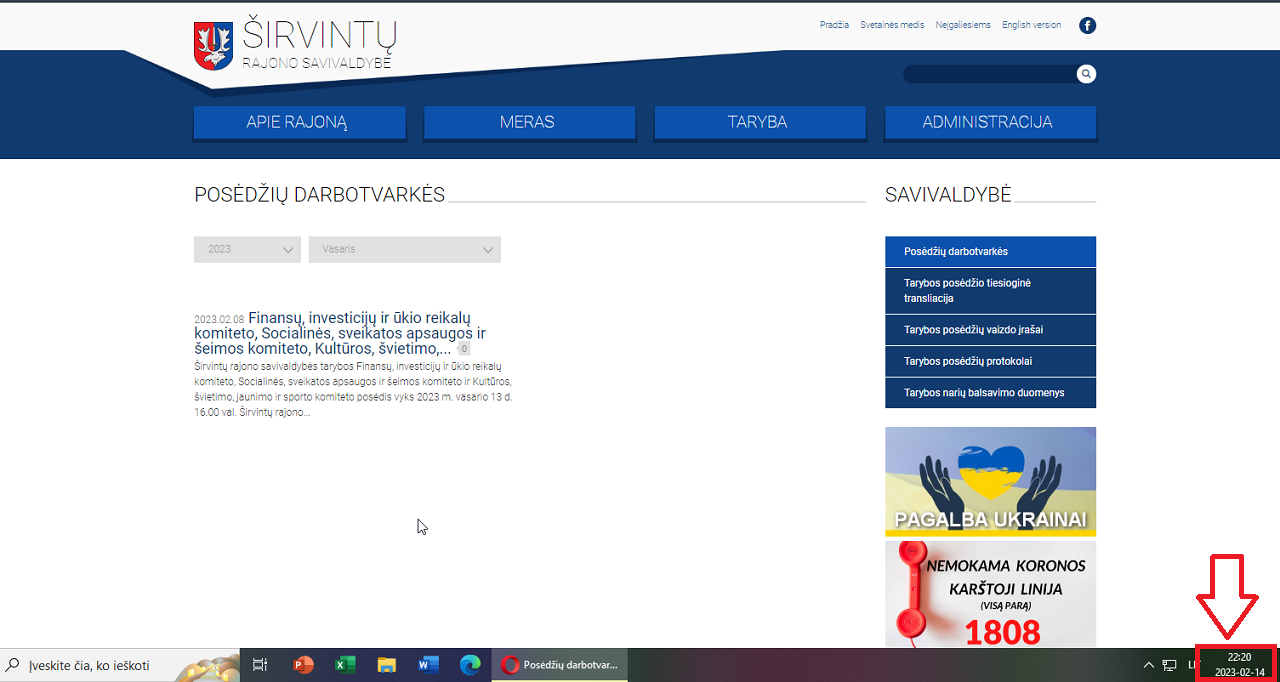Show hidden system tray icons
Viewport: 1280px width, 682px height.
[x=1149, y=665]
